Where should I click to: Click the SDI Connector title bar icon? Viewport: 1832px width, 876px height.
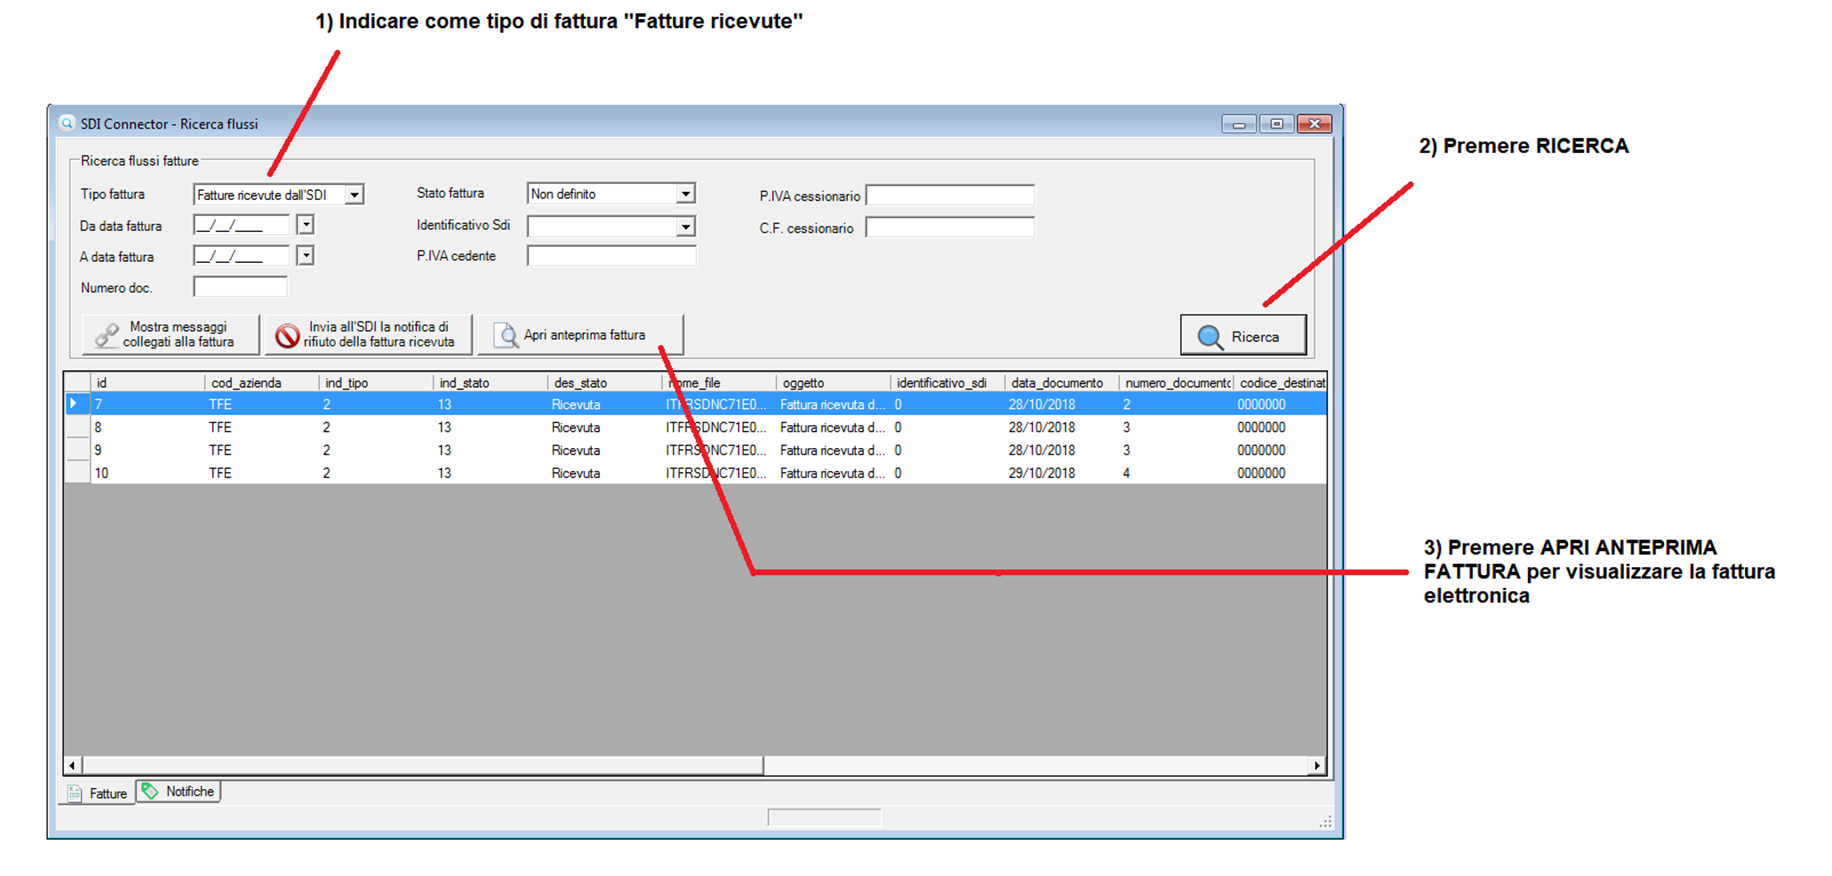[x=67, y=124]
